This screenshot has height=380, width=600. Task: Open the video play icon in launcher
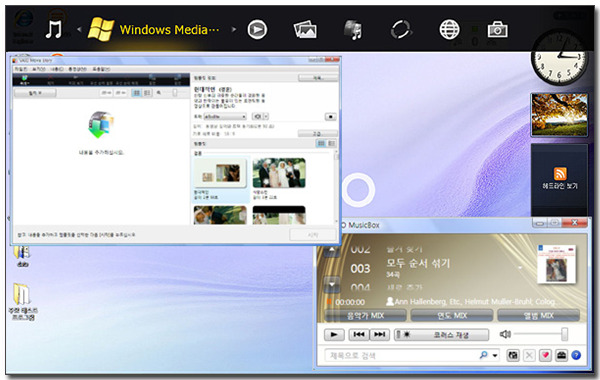(257, 29)
